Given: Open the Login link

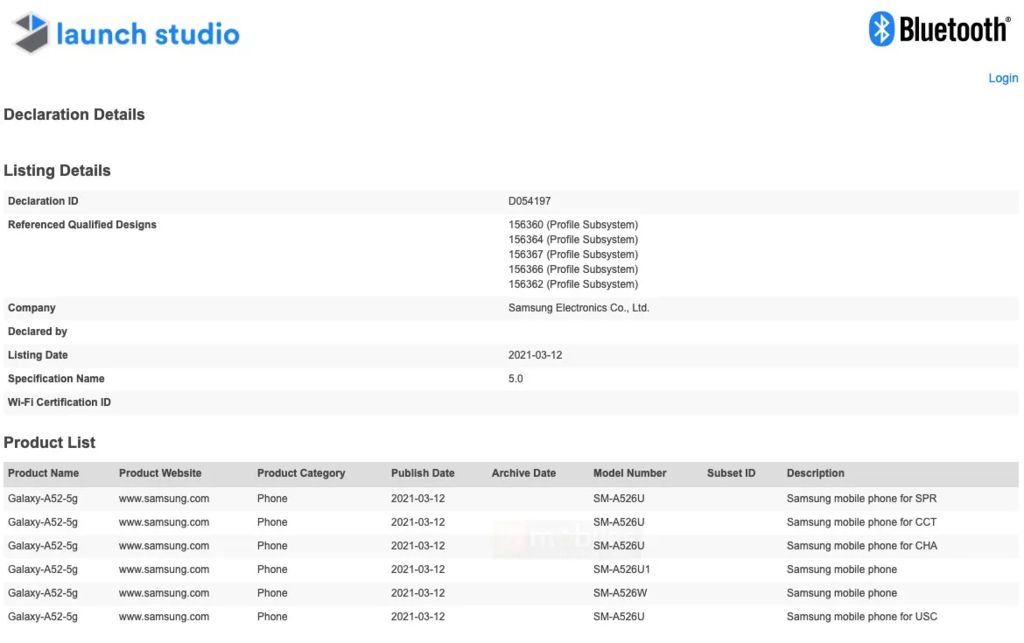Looking at the screenshot, I should tap(1002, 78).
